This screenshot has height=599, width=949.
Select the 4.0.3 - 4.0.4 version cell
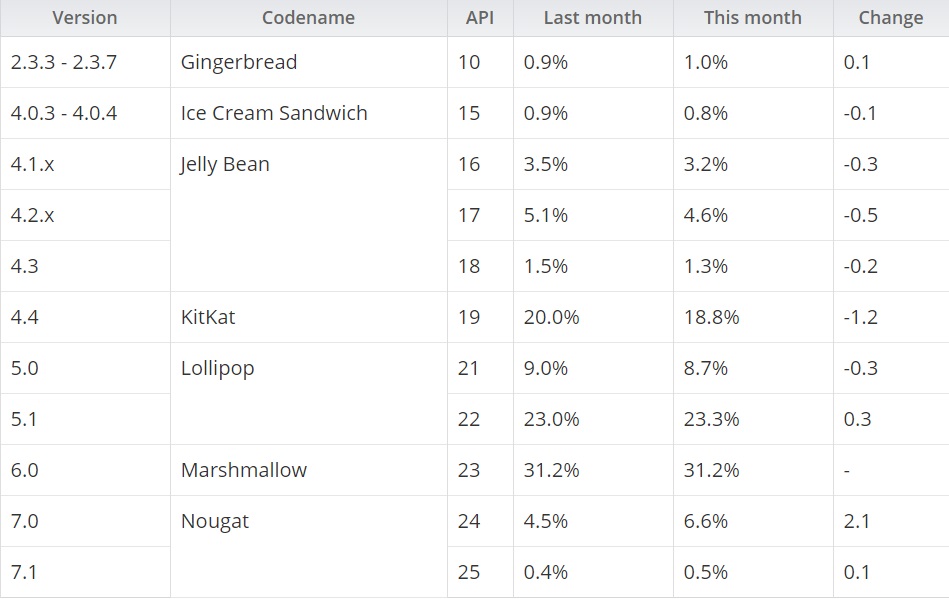(85, 113)
